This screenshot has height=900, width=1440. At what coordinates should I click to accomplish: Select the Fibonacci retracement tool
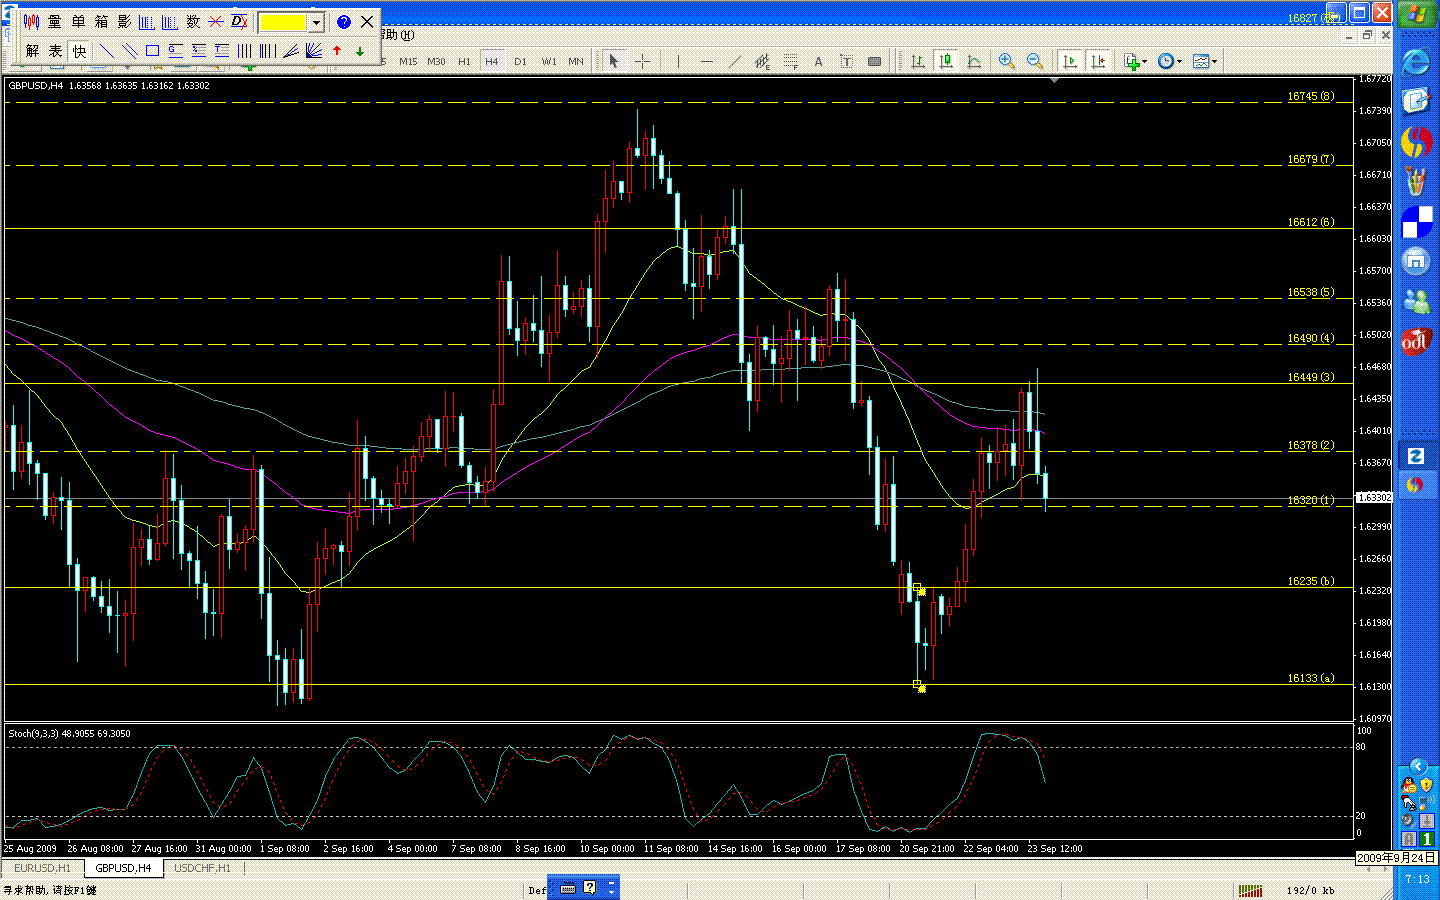click(790, 61)
